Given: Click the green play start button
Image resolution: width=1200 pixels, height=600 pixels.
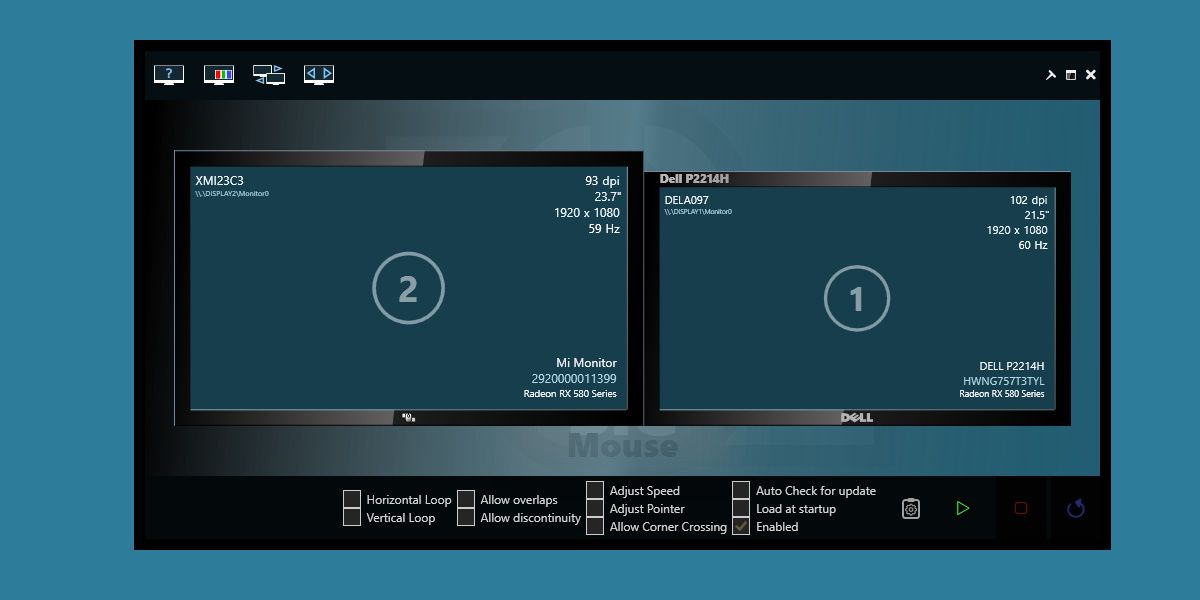Looking at the screenshot, I should 963,508.
